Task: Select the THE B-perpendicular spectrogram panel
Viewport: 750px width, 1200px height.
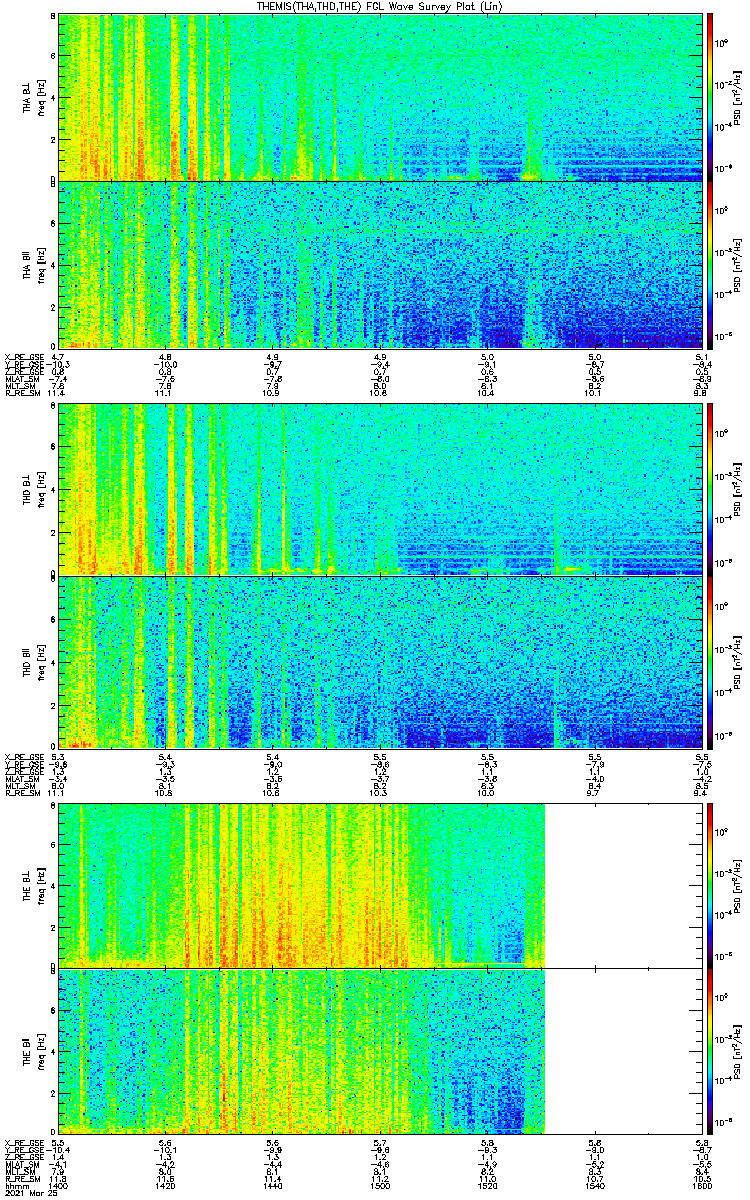Action: (x=381, y=885)
